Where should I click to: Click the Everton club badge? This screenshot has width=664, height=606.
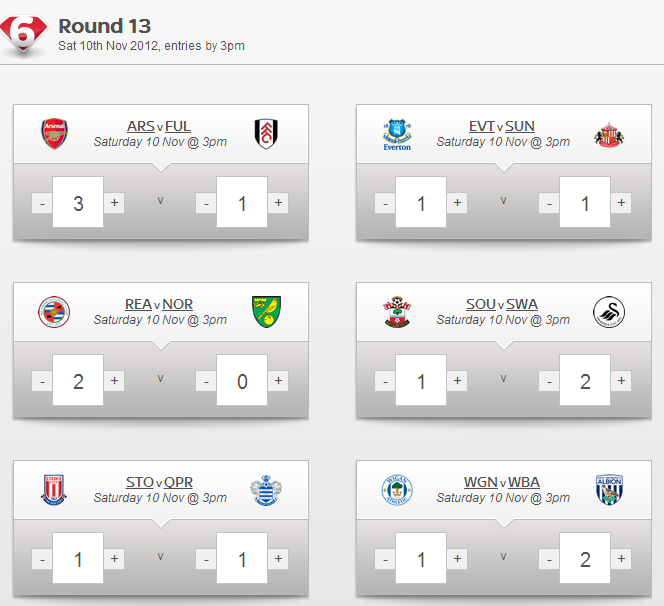coord(397,134)
